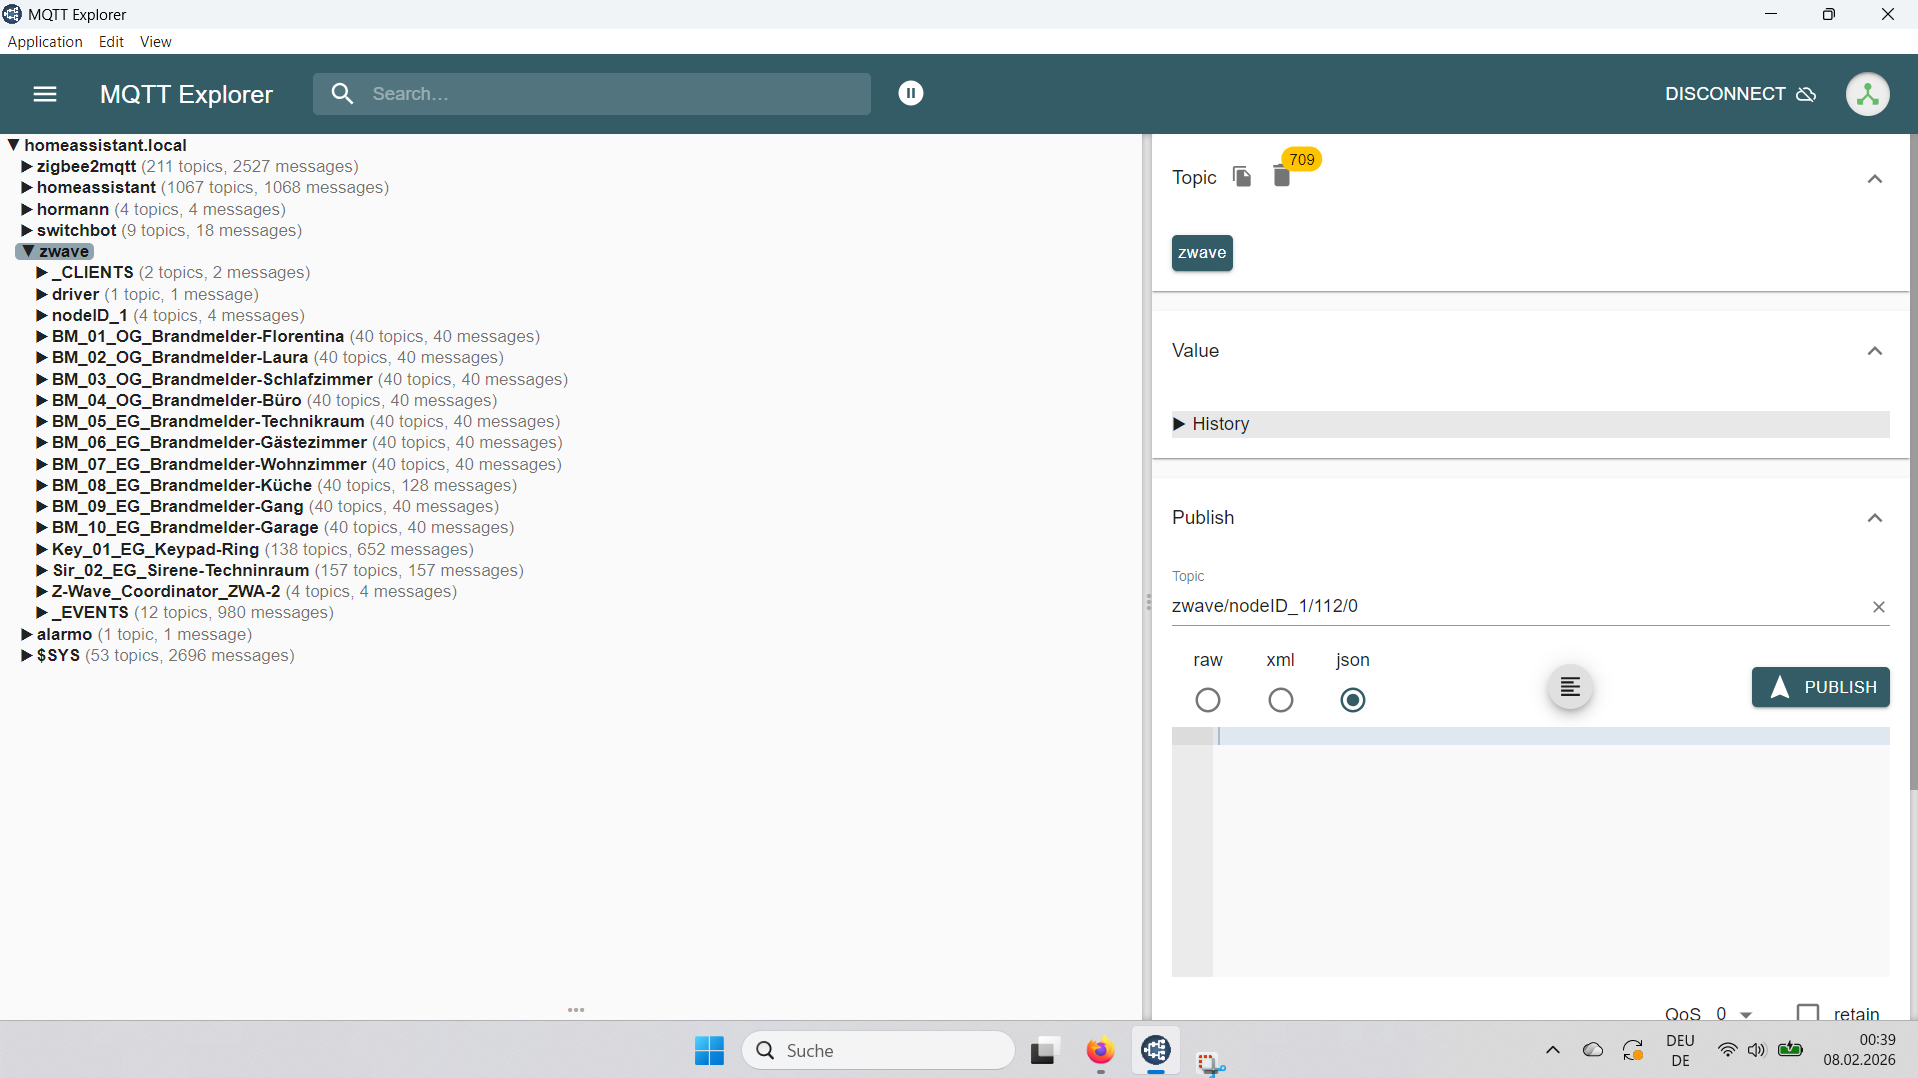Click the DISCONNECT button
Viewport: 1918px width, 1078px height.
(x=1740, y=94)
